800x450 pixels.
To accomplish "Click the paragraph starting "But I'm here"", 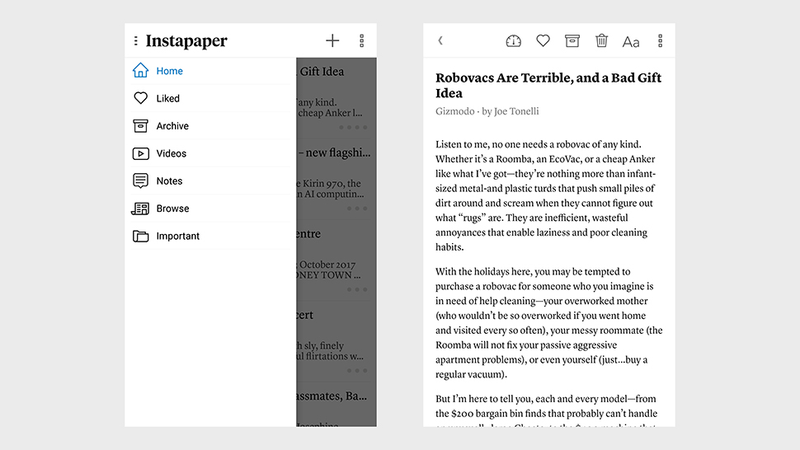I will pos(546,410).
